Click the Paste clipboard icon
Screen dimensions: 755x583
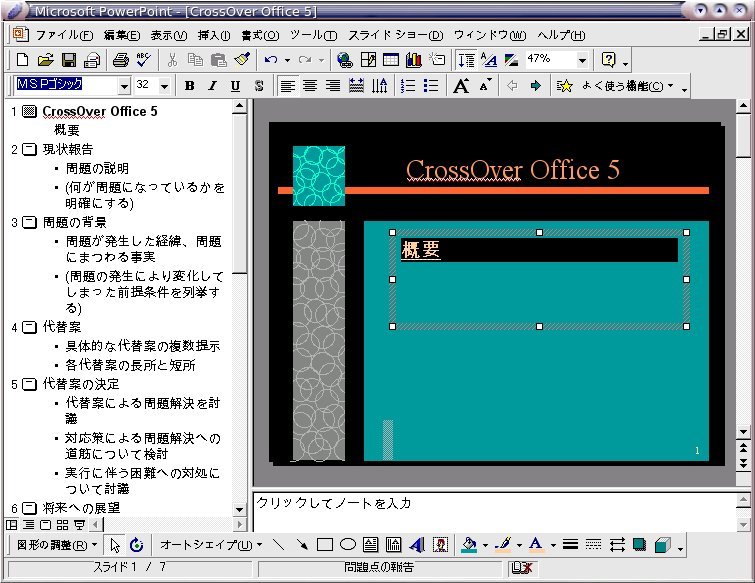coord(219,60)
